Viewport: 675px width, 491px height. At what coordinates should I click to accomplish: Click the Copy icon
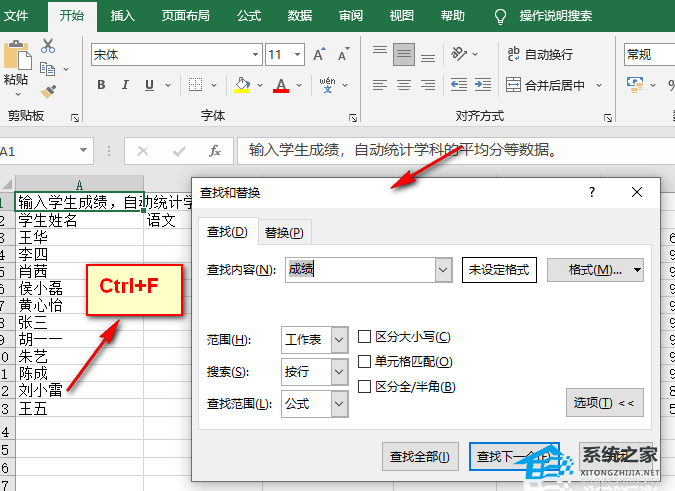(47, 69)
